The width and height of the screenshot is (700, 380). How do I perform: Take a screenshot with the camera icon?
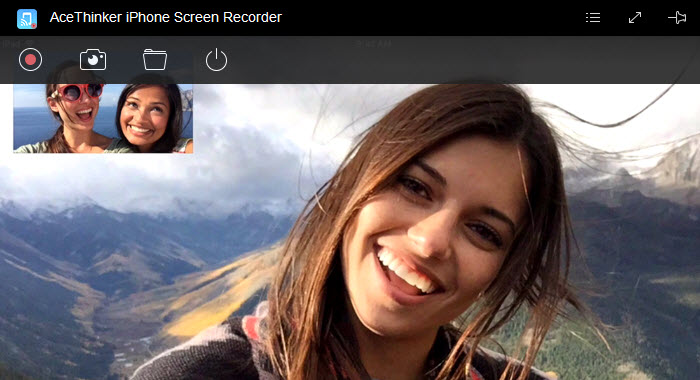click(93, 59)
